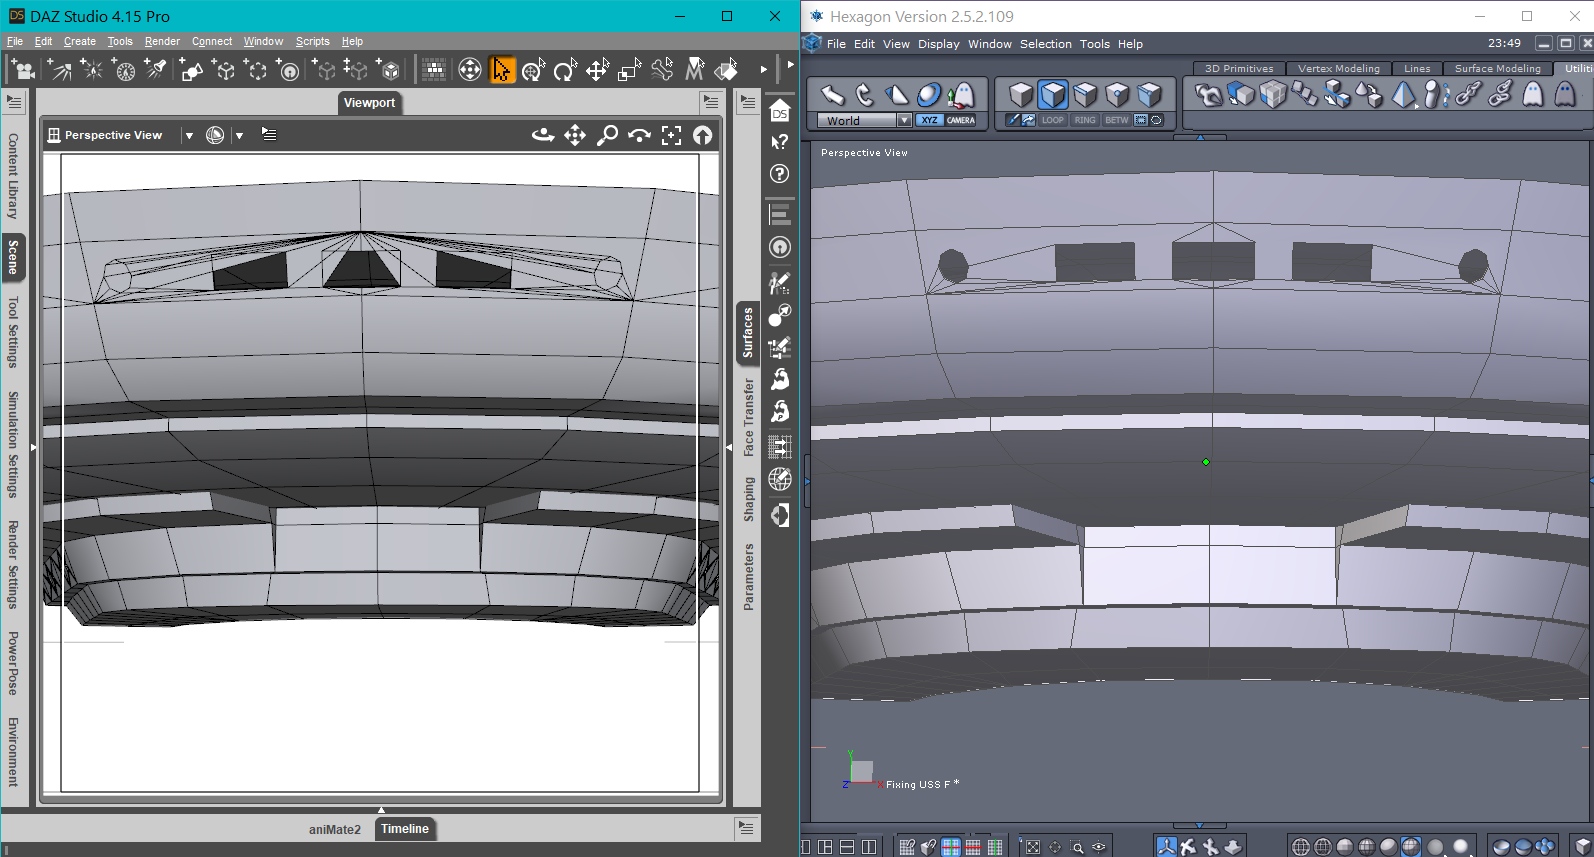Viewport: 1594px width, 857px height.
Task: Open the Parameters side pane
Action: coord(749,577)
